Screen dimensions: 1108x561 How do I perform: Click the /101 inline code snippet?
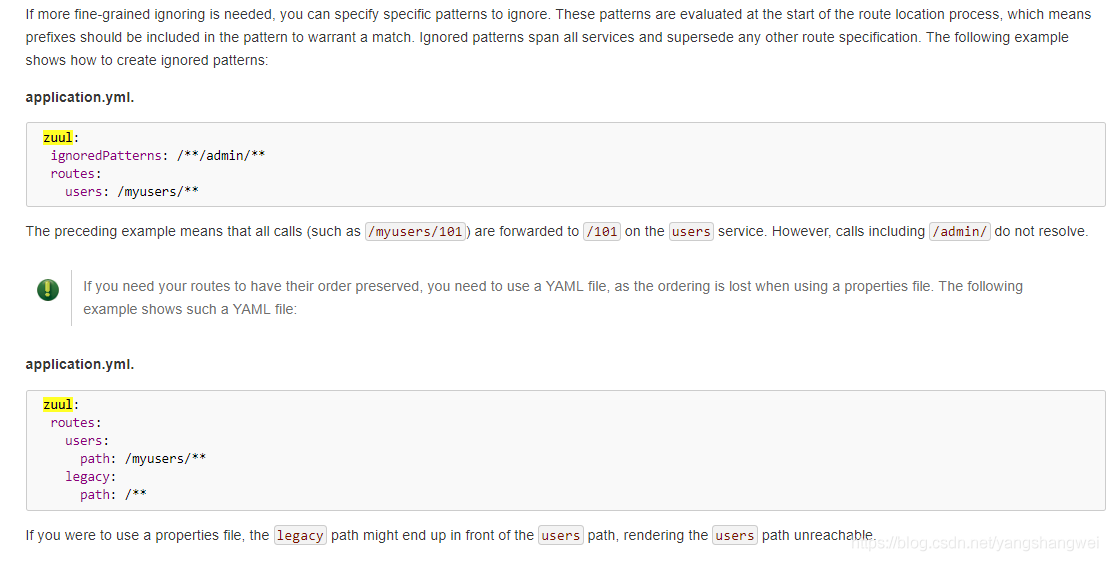602,231
